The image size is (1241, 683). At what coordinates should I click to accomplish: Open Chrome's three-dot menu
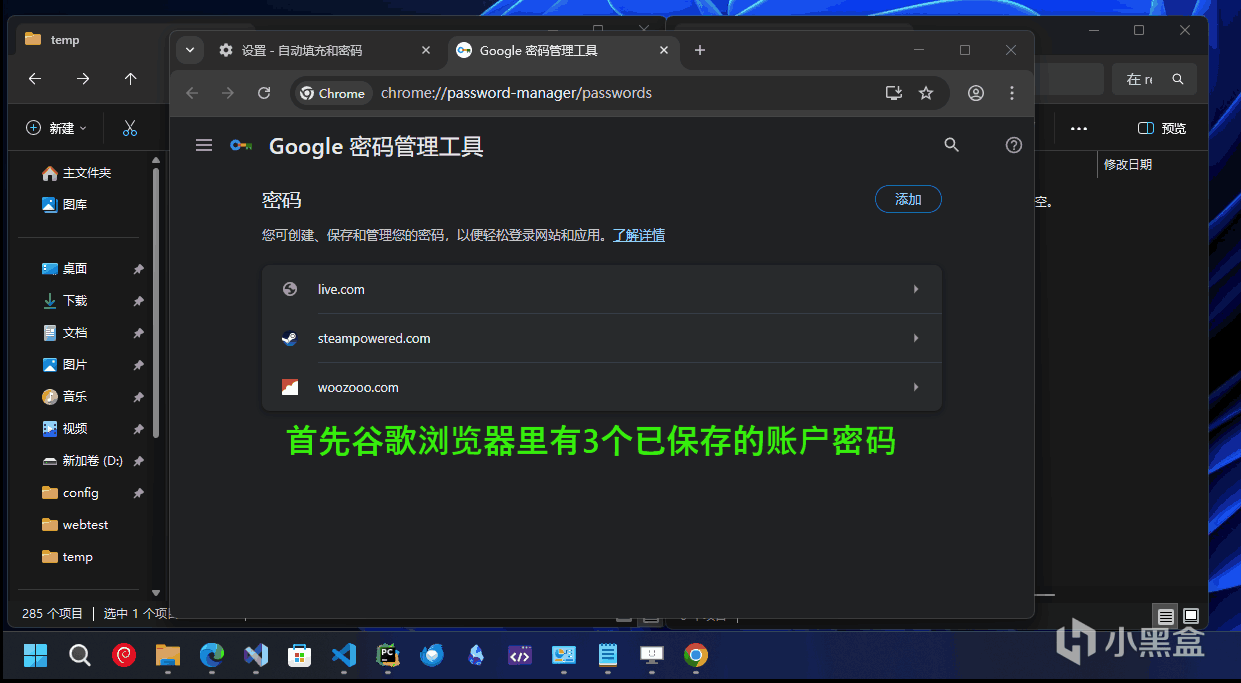tap(1012, 92)
